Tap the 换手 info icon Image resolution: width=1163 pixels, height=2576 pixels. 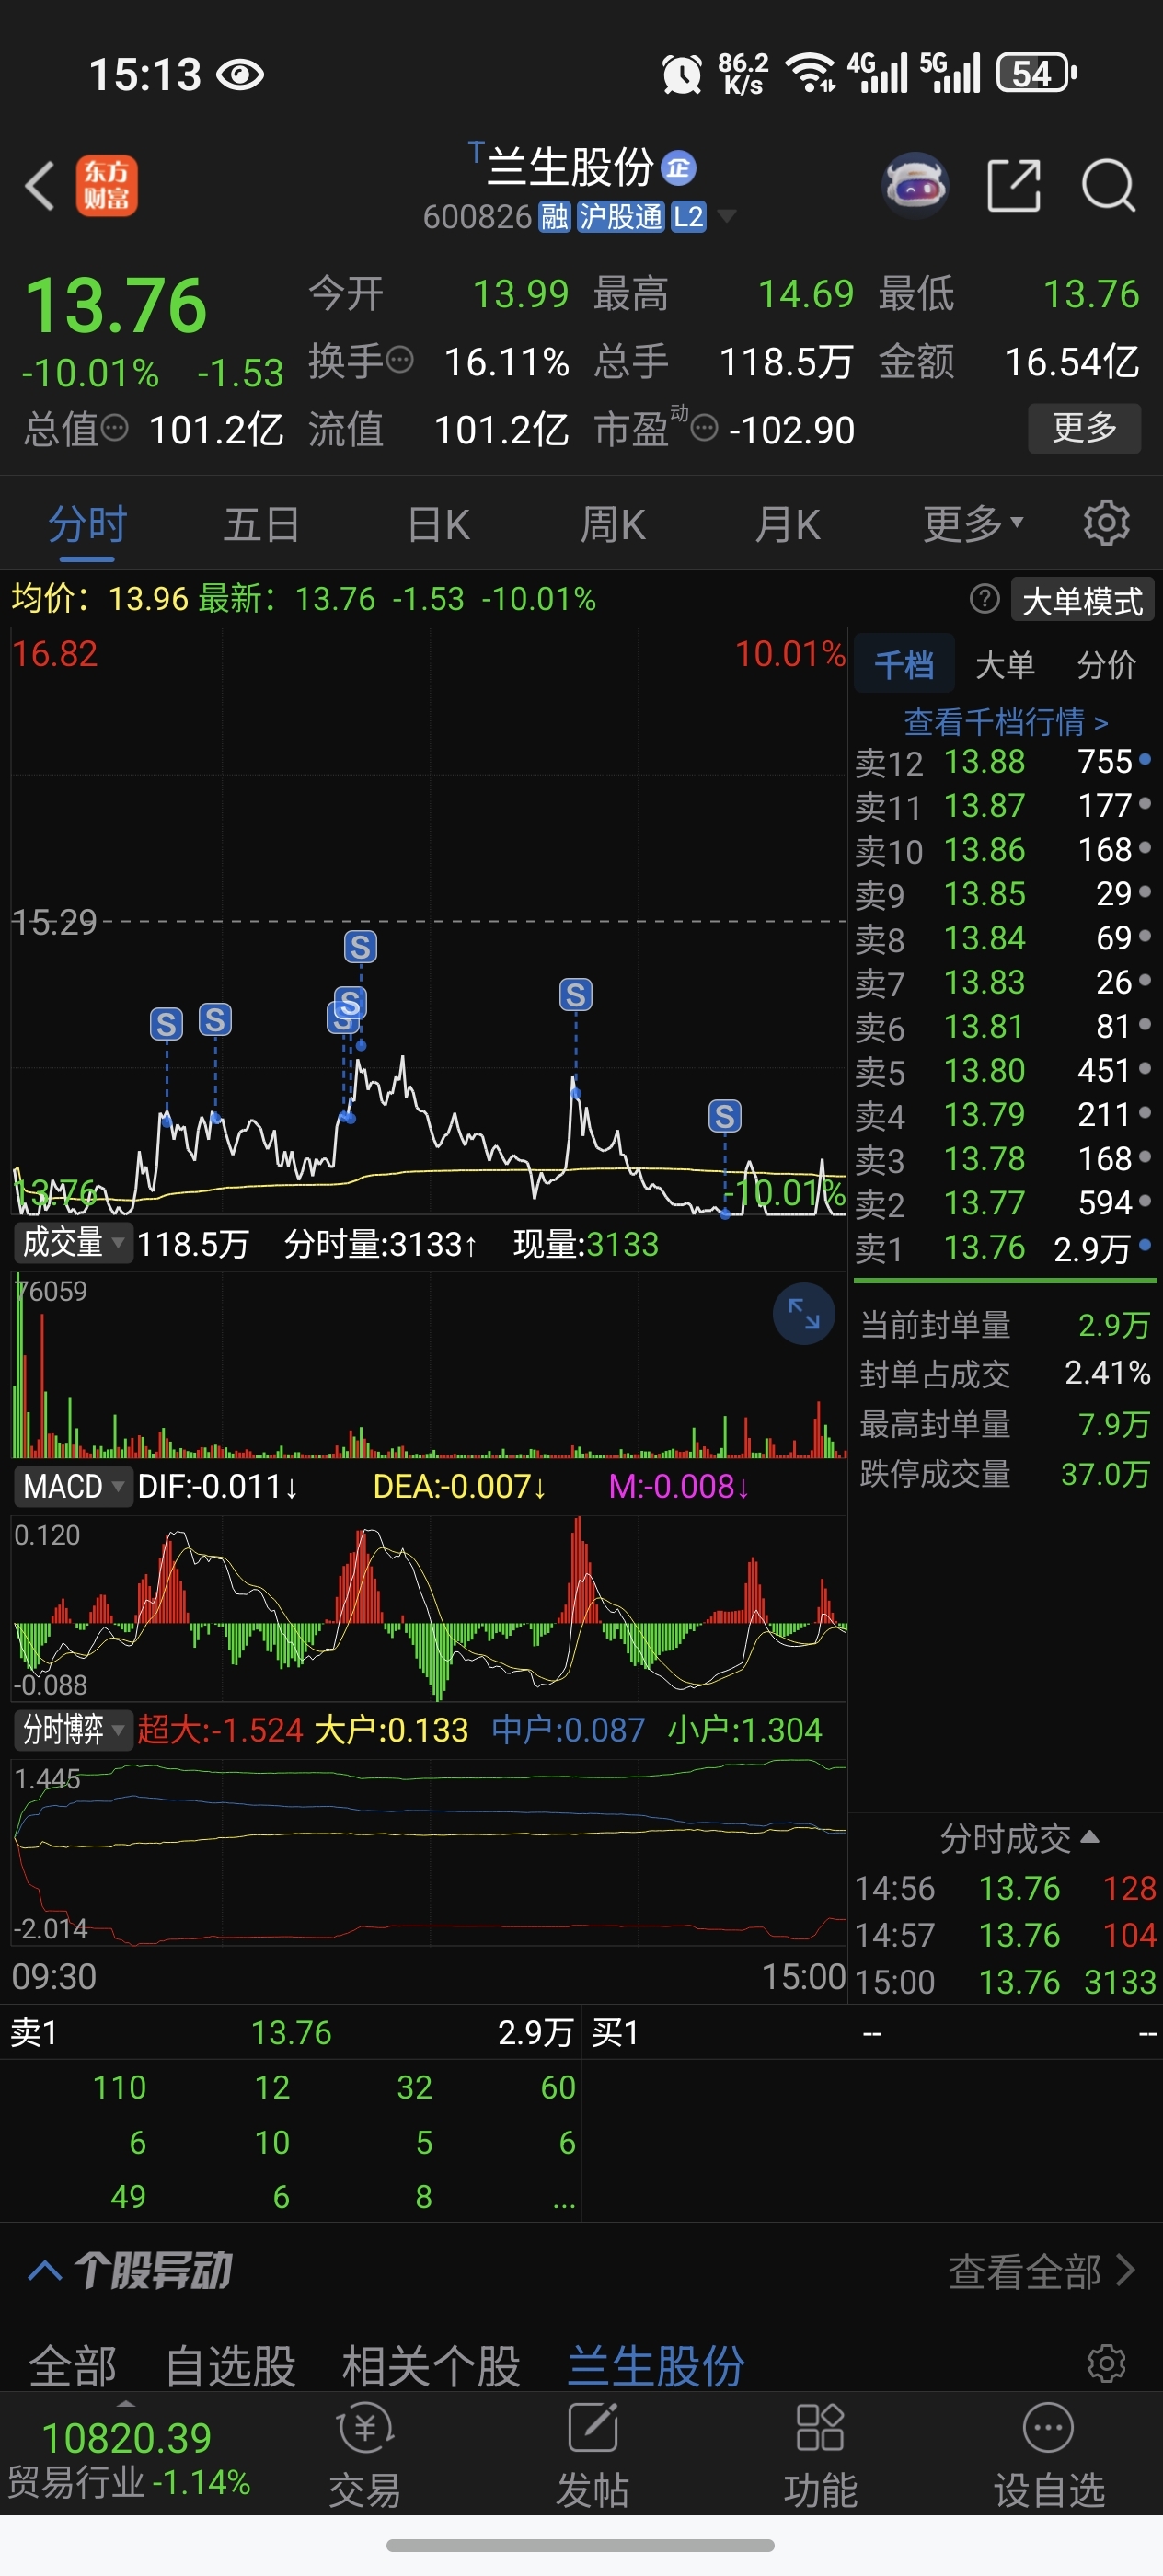[399, 360]
